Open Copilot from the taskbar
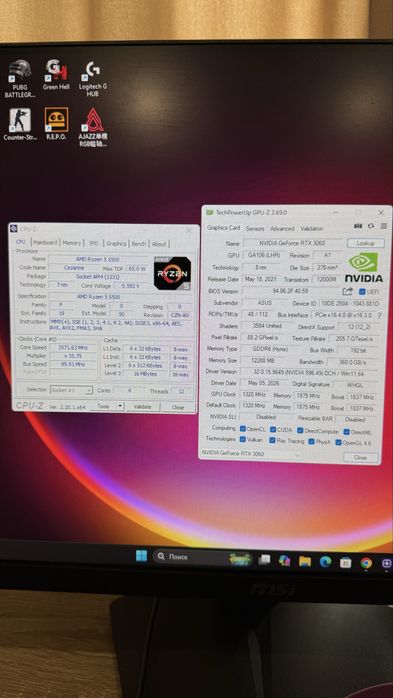393x698 pixels. (x=284, y=560)
